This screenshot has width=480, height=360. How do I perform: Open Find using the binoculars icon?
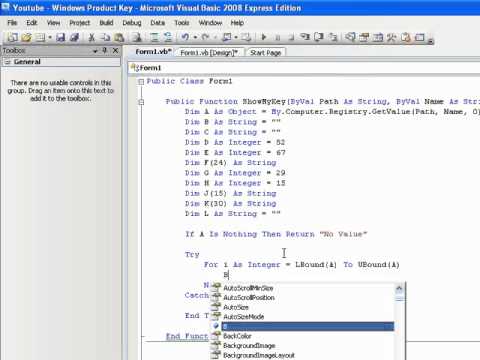[137, 37]
